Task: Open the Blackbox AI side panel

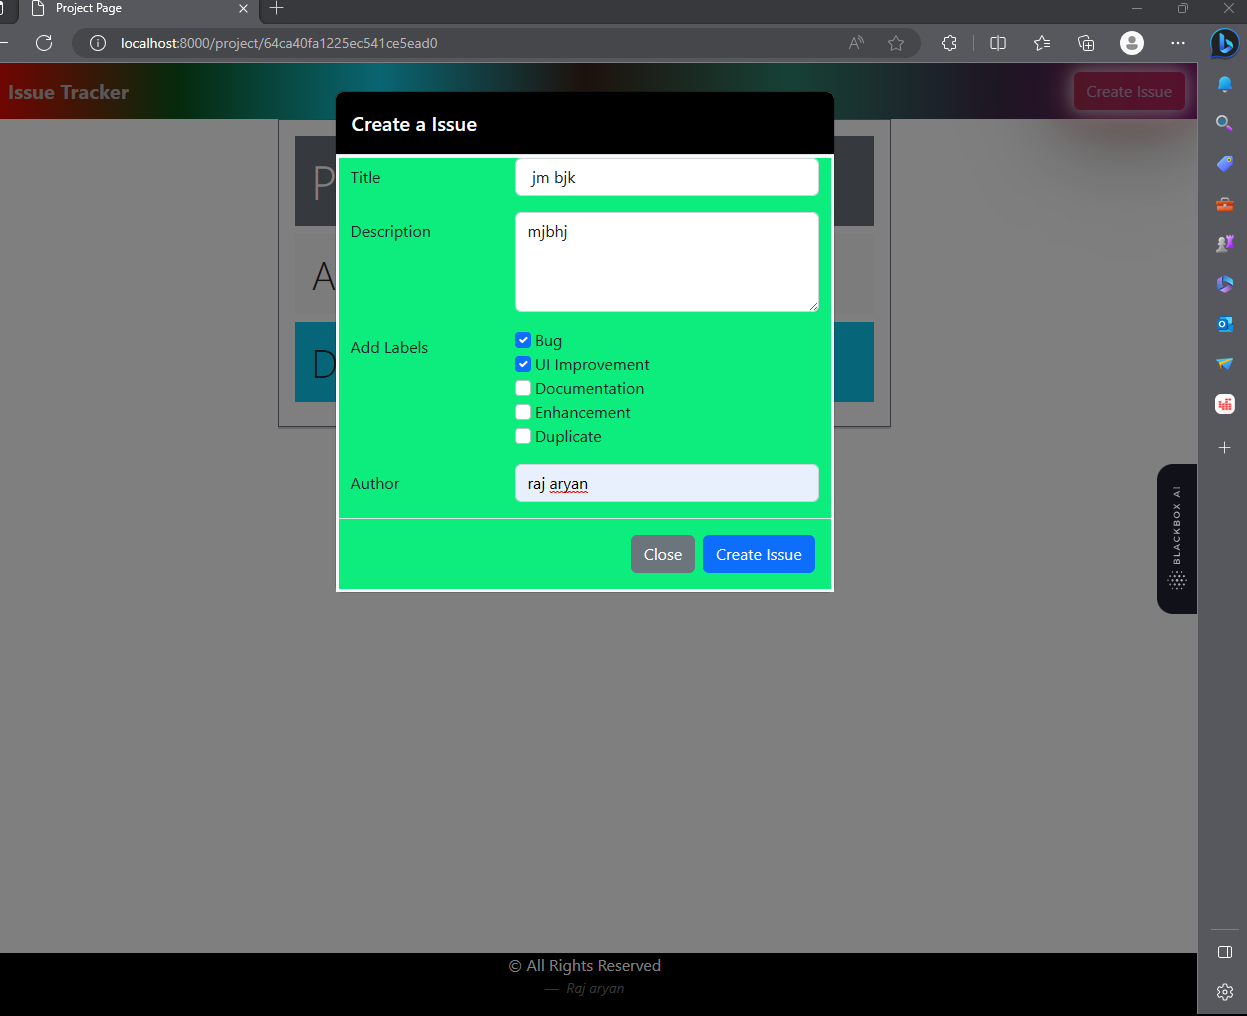Action: 1176,539
